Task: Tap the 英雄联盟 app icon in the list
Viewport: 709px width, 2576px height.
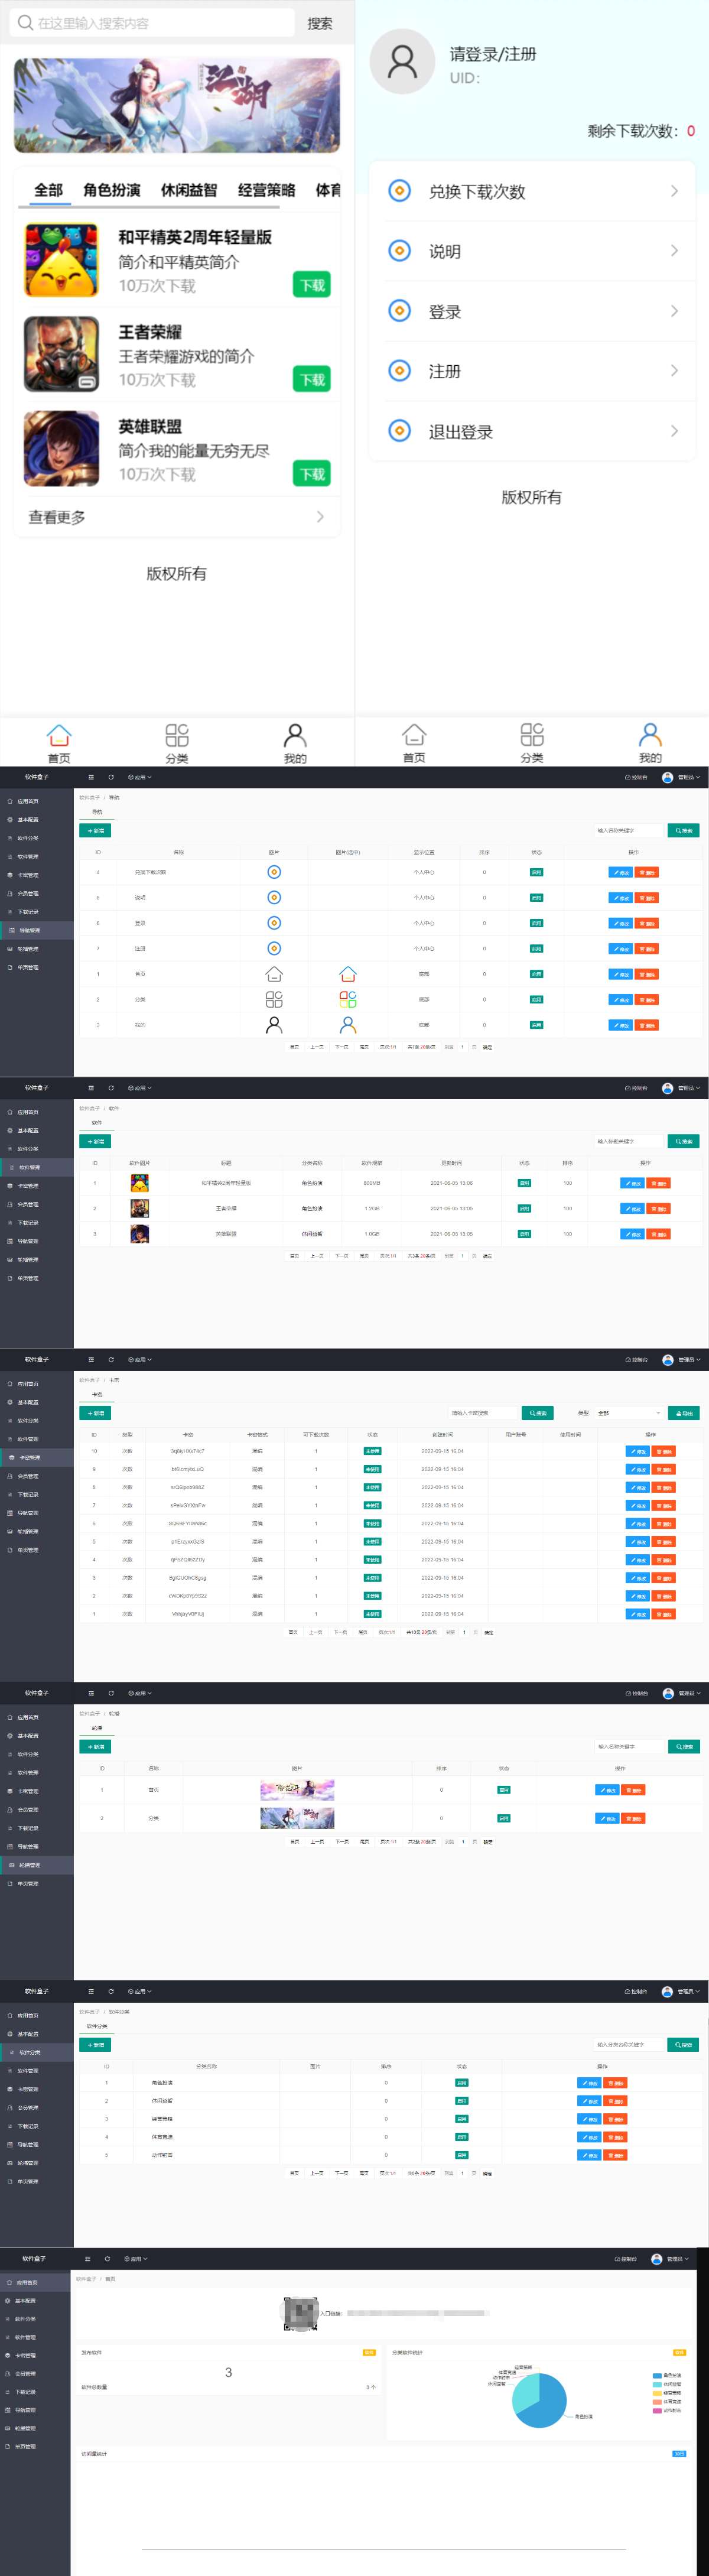Action: (x=62, y=449)
